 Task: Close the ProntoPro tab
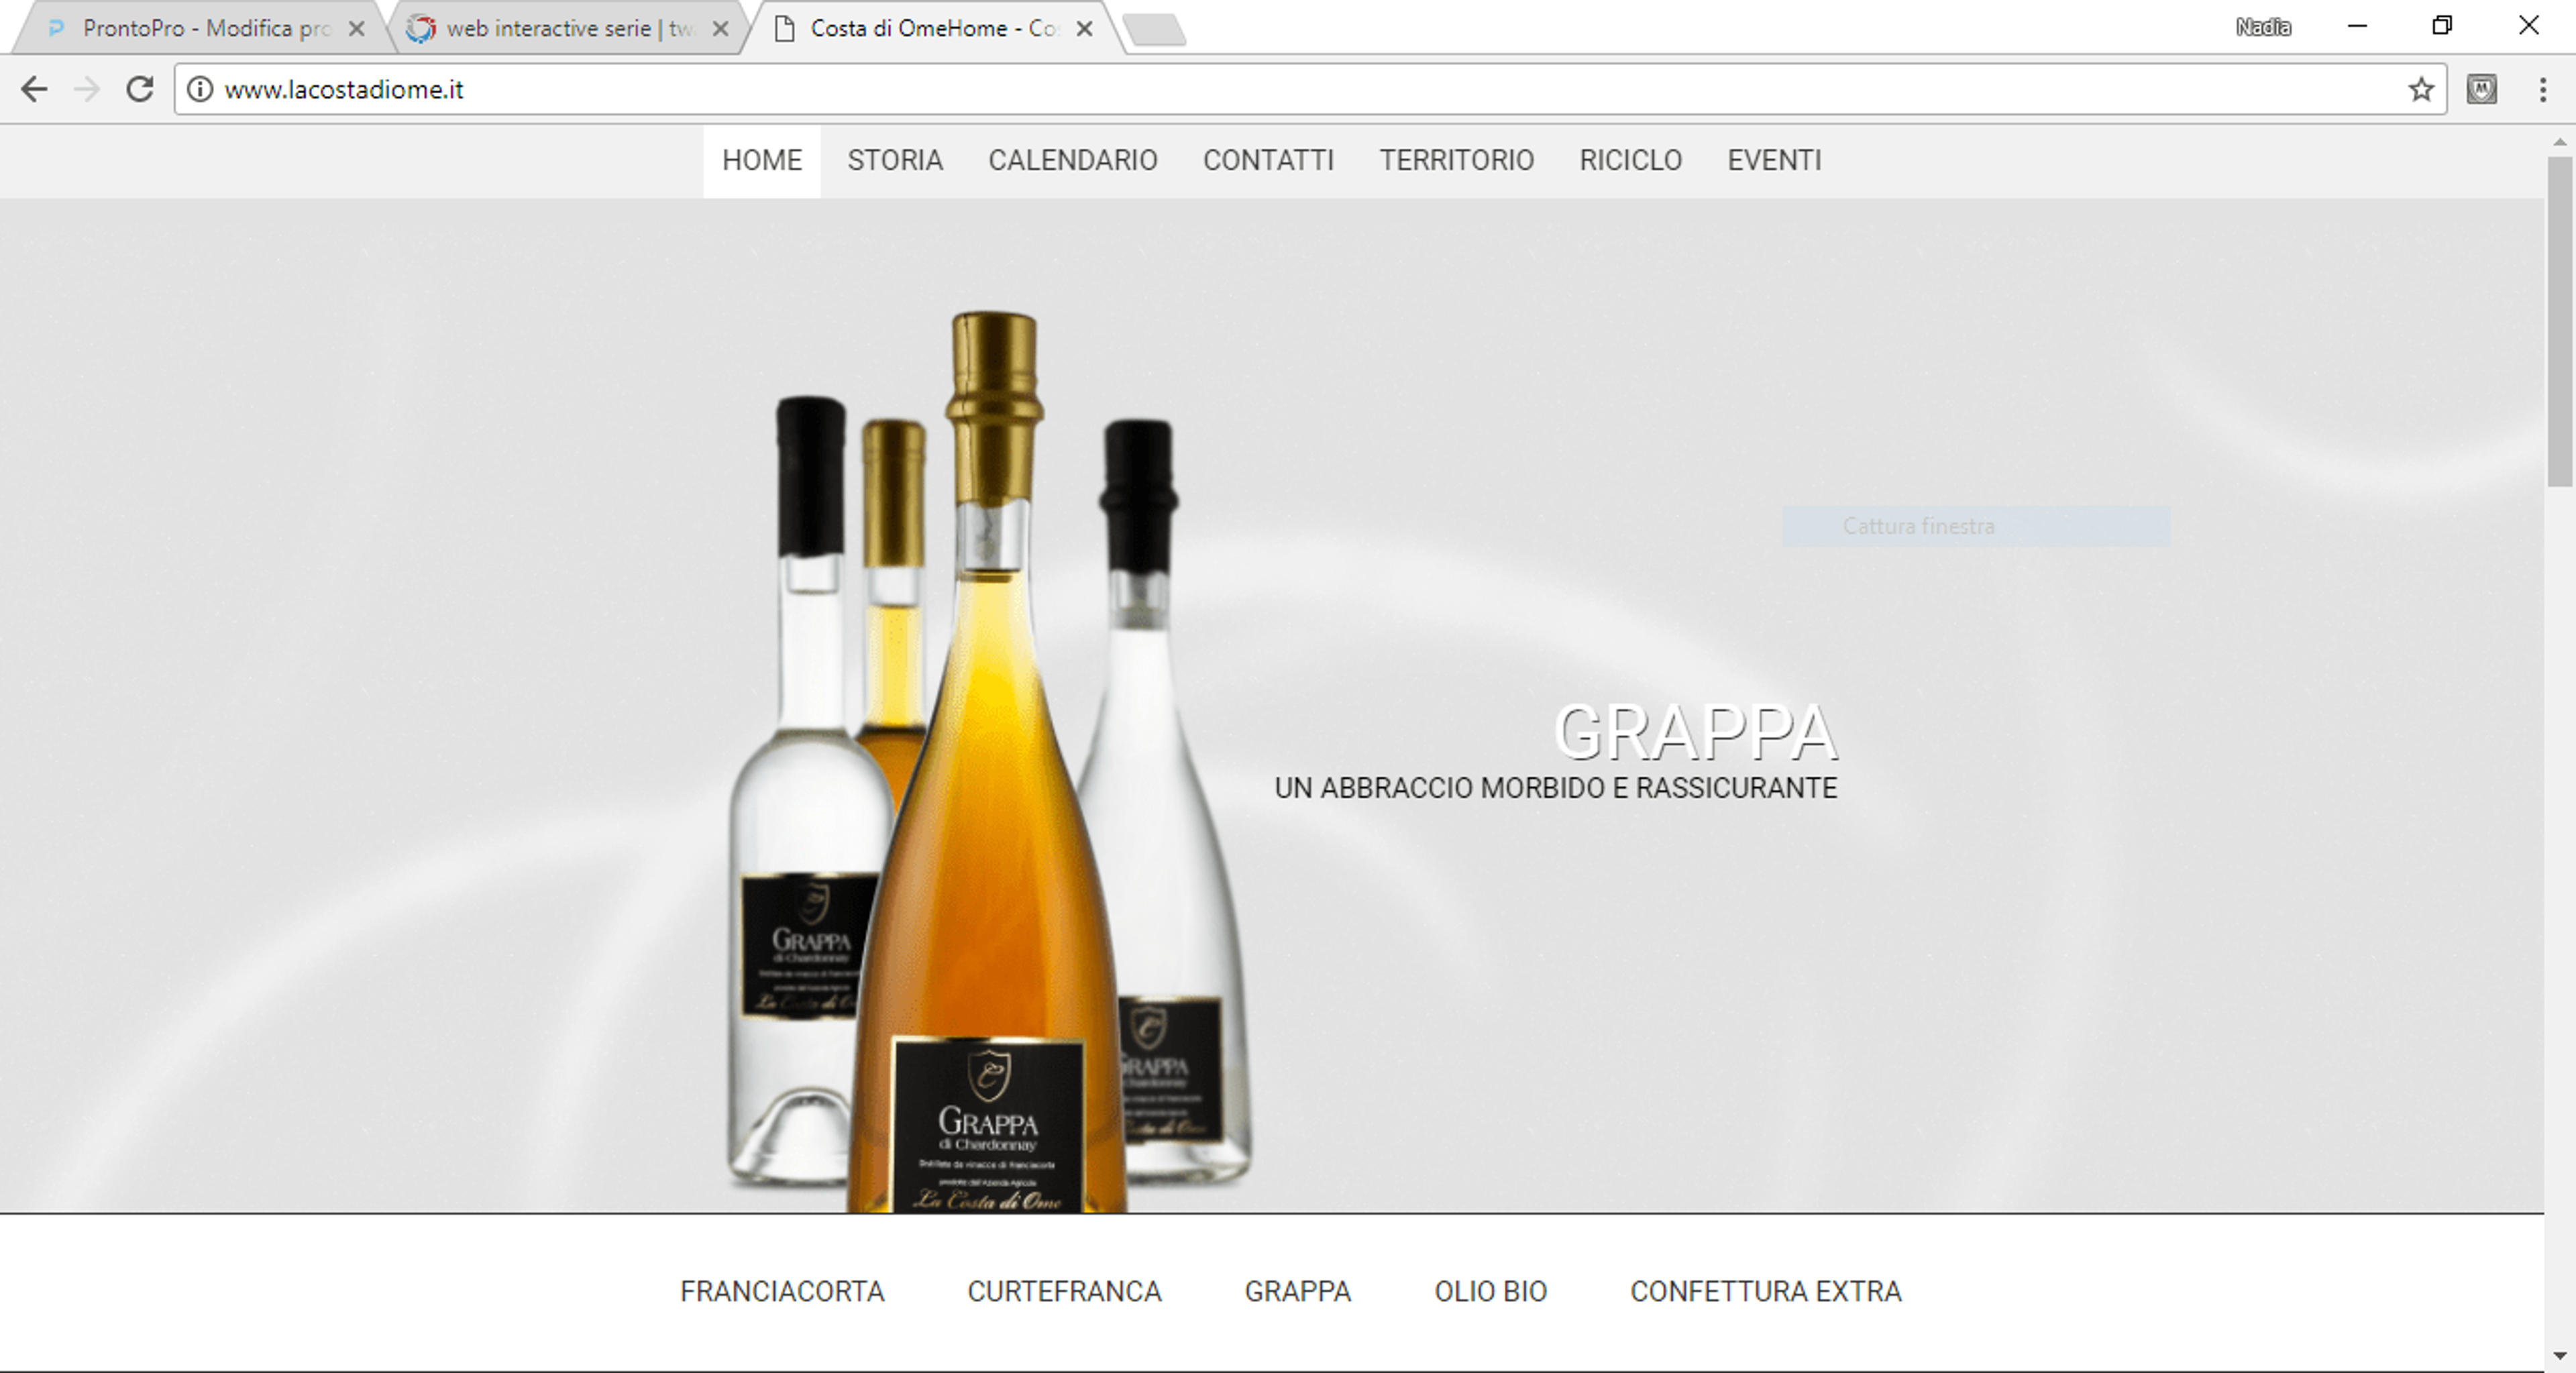(356, 29)
